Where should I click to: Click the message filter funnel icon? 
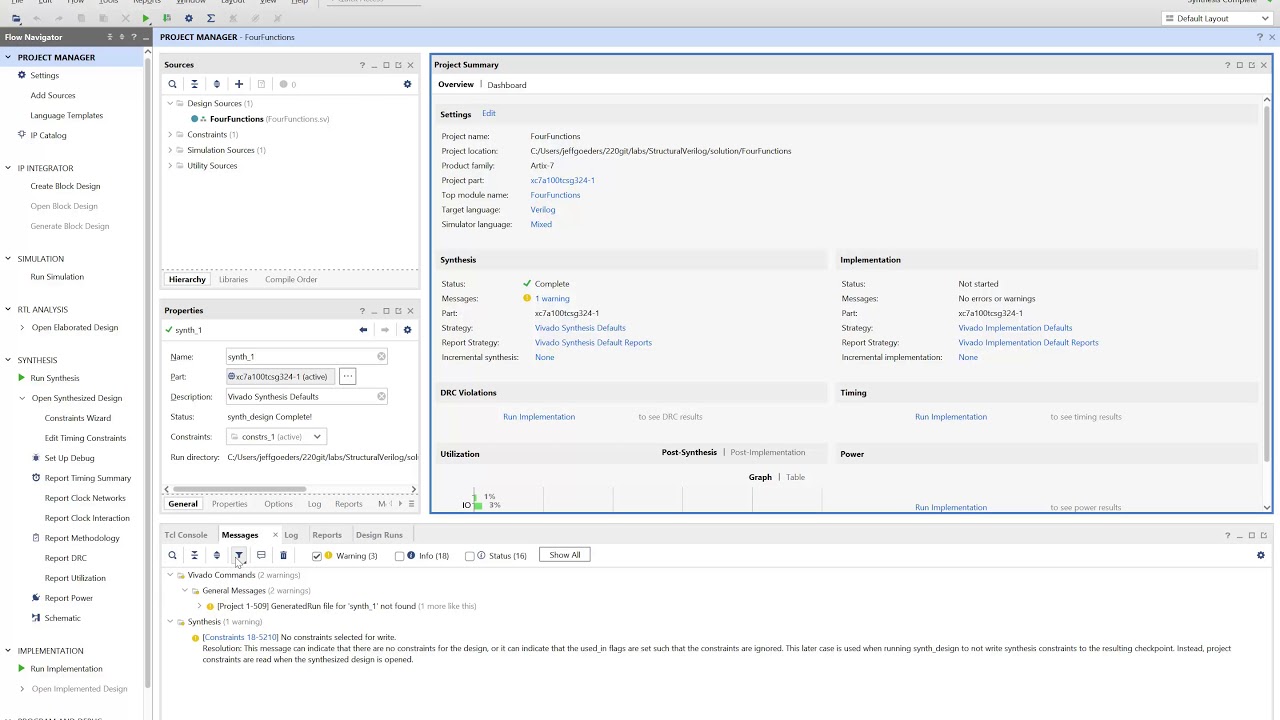[x=238, y=555]
